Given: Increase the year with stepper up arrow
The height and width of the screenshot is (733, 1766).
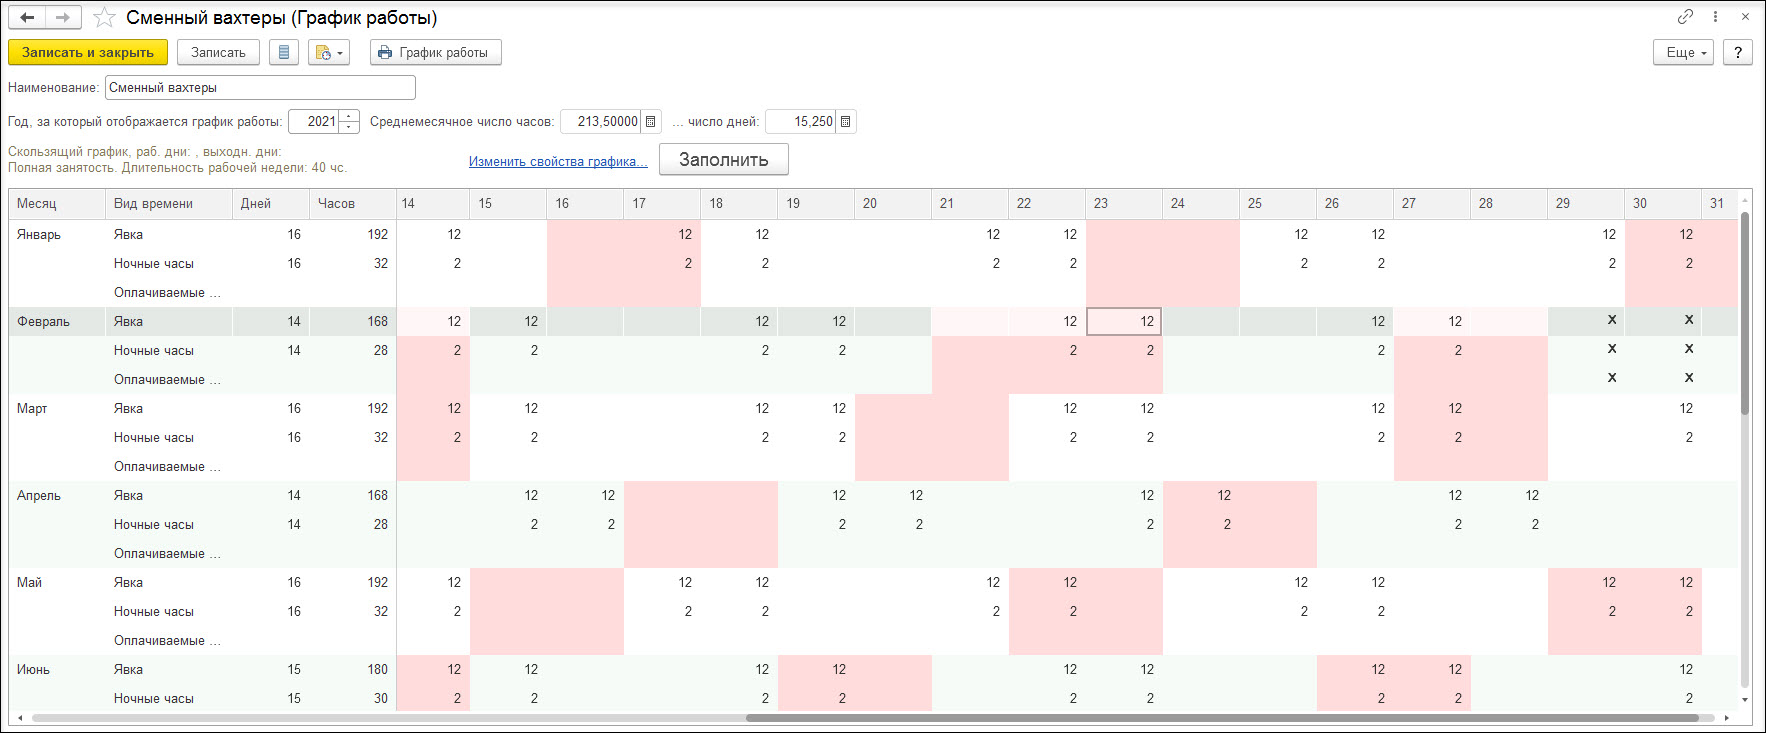Looking at the screenshot, I should click(349, 116).
